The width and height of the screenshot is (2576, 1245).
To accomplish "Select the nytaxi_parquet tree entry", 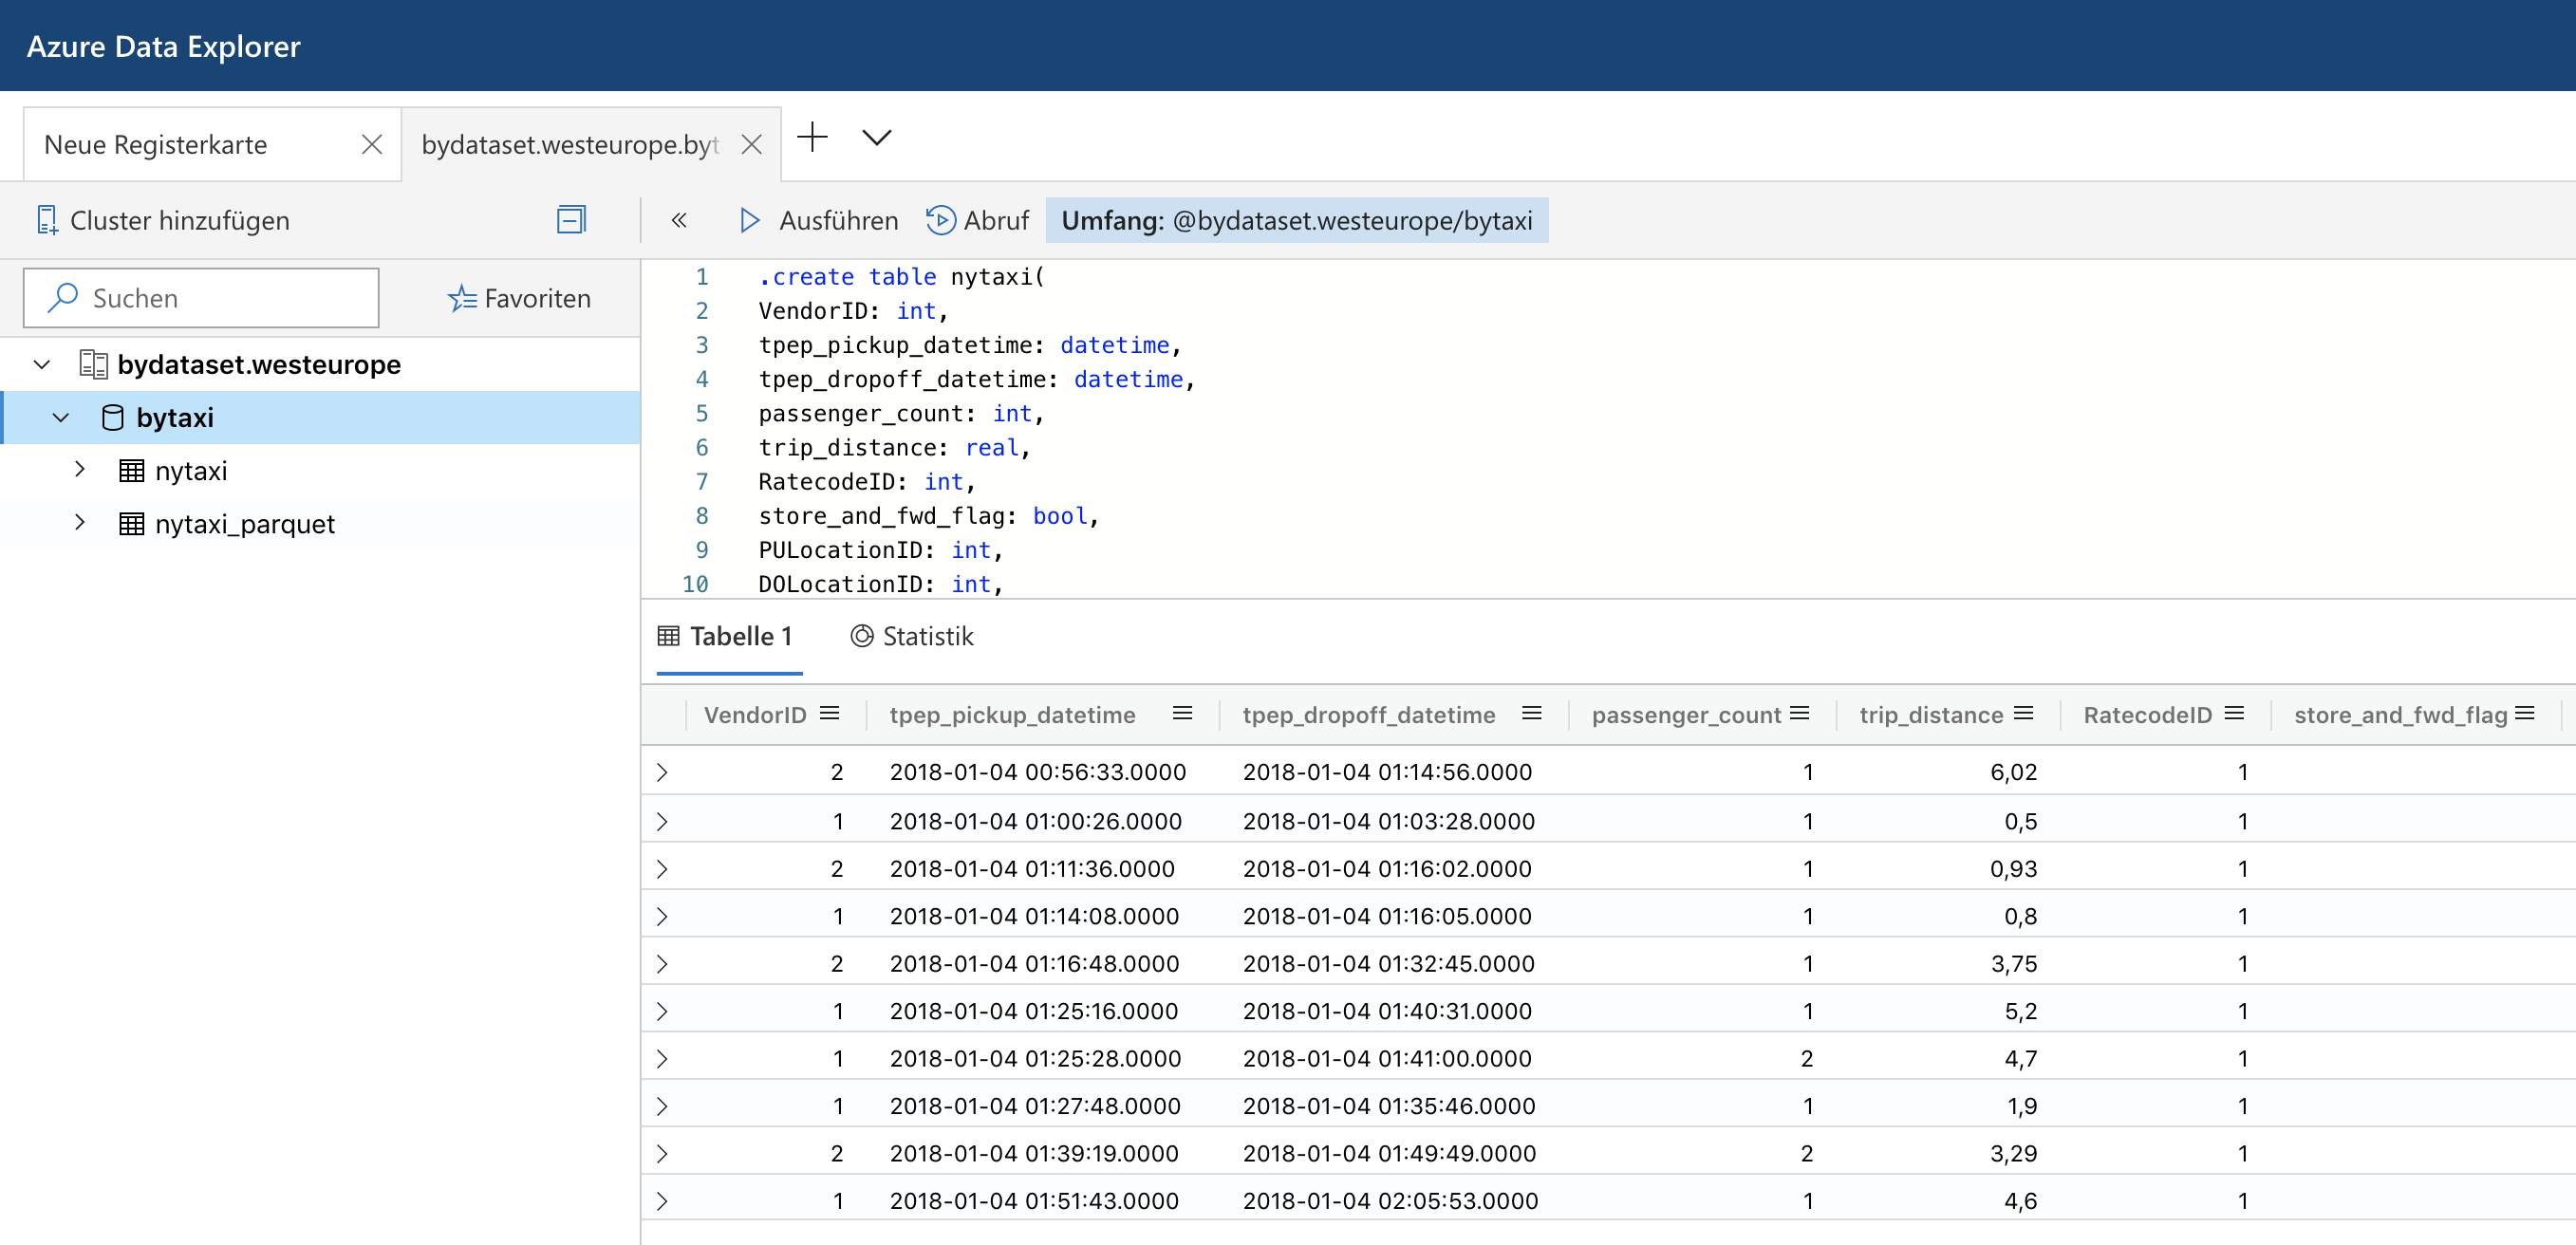I will (x=320, y=523).
